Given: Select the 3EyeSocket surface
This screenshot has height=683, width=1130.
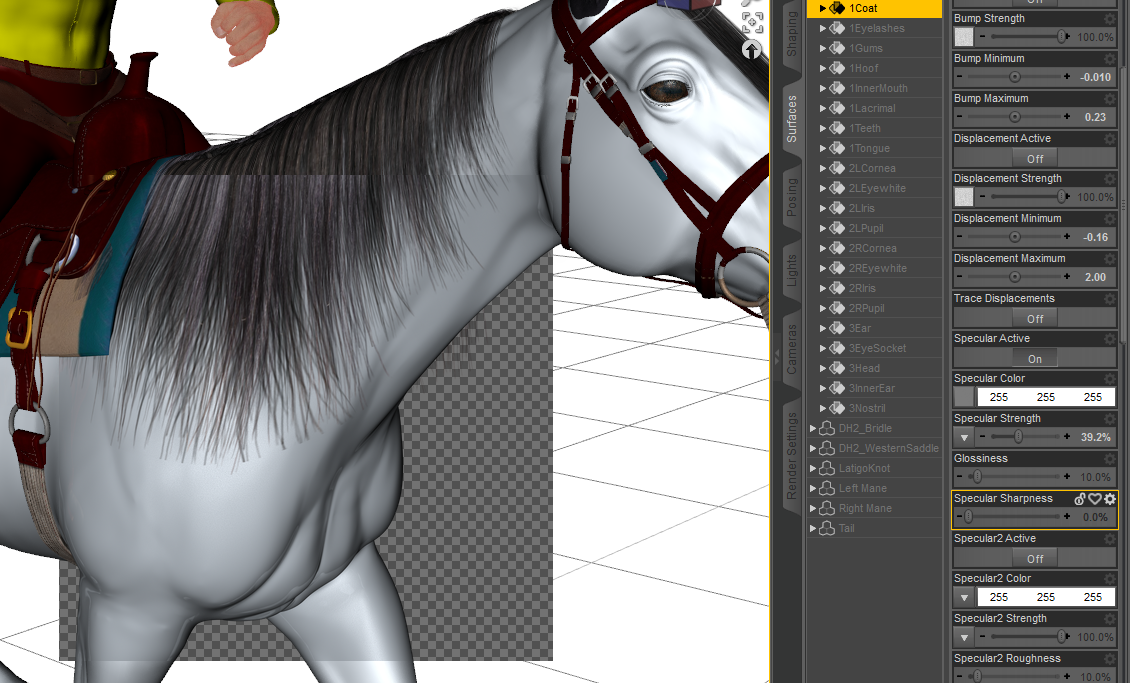Looking at the screenshot, I should 877,348.
